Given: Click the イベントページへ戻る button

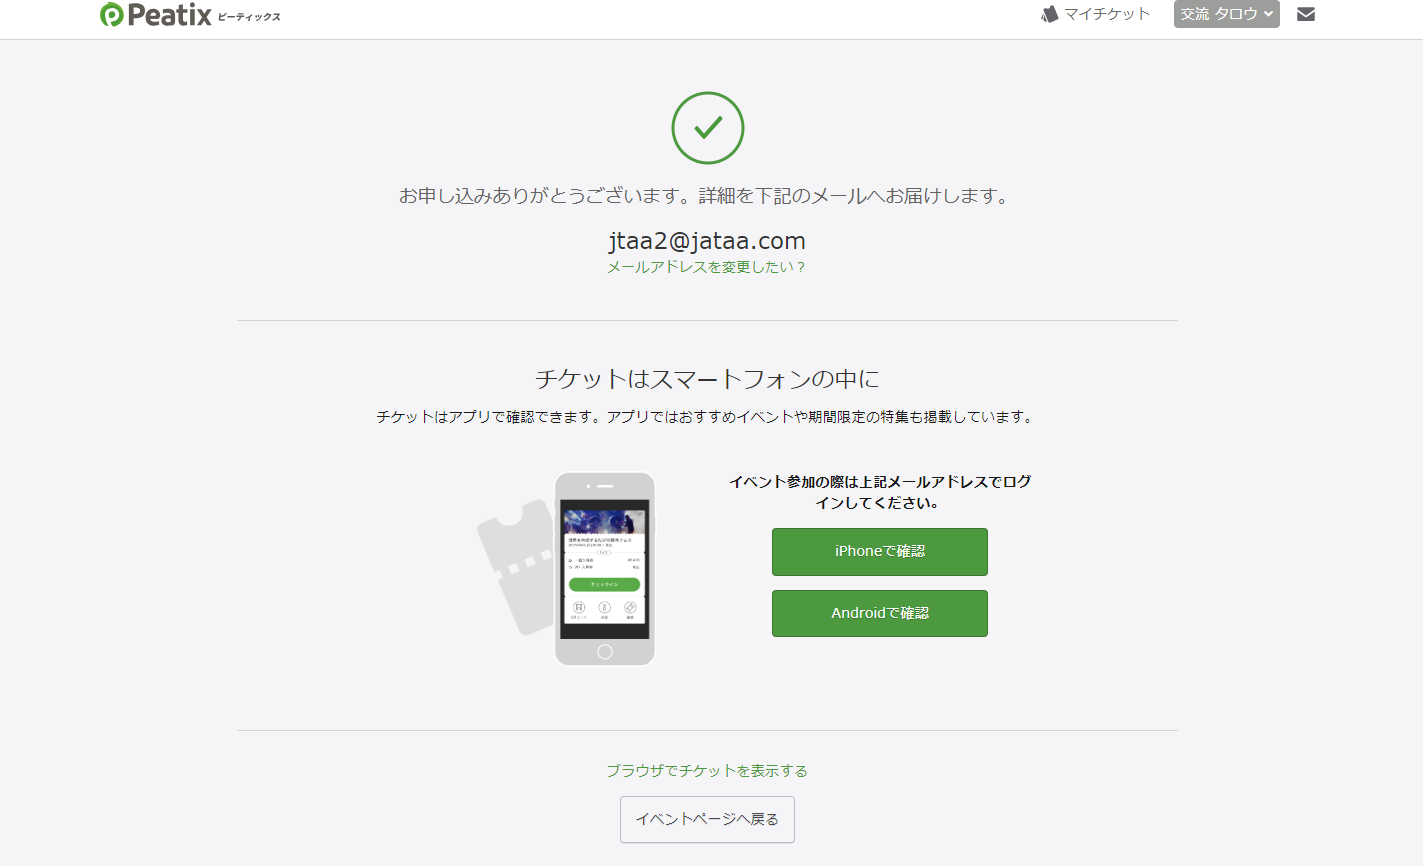Looking at the screenshot, I should (707, 819).
